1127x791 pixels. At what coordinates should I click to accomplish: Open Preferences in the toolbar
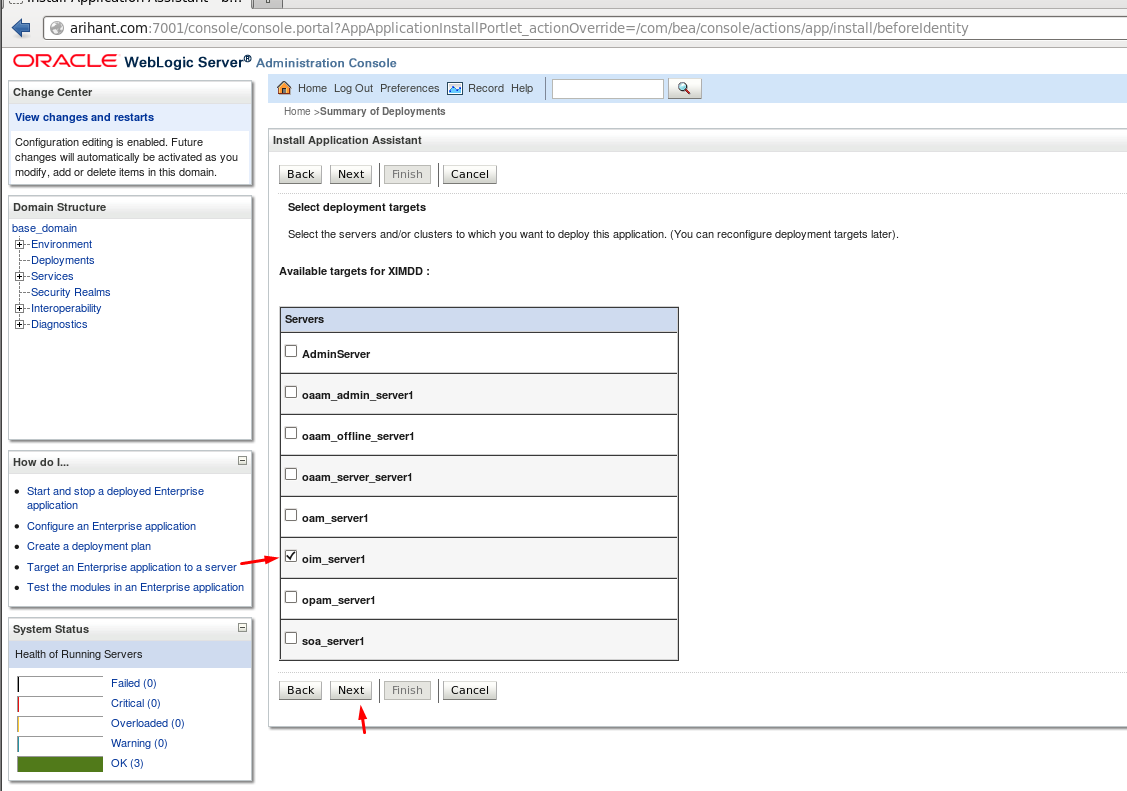pyautogui.click(x=409, y=88)
